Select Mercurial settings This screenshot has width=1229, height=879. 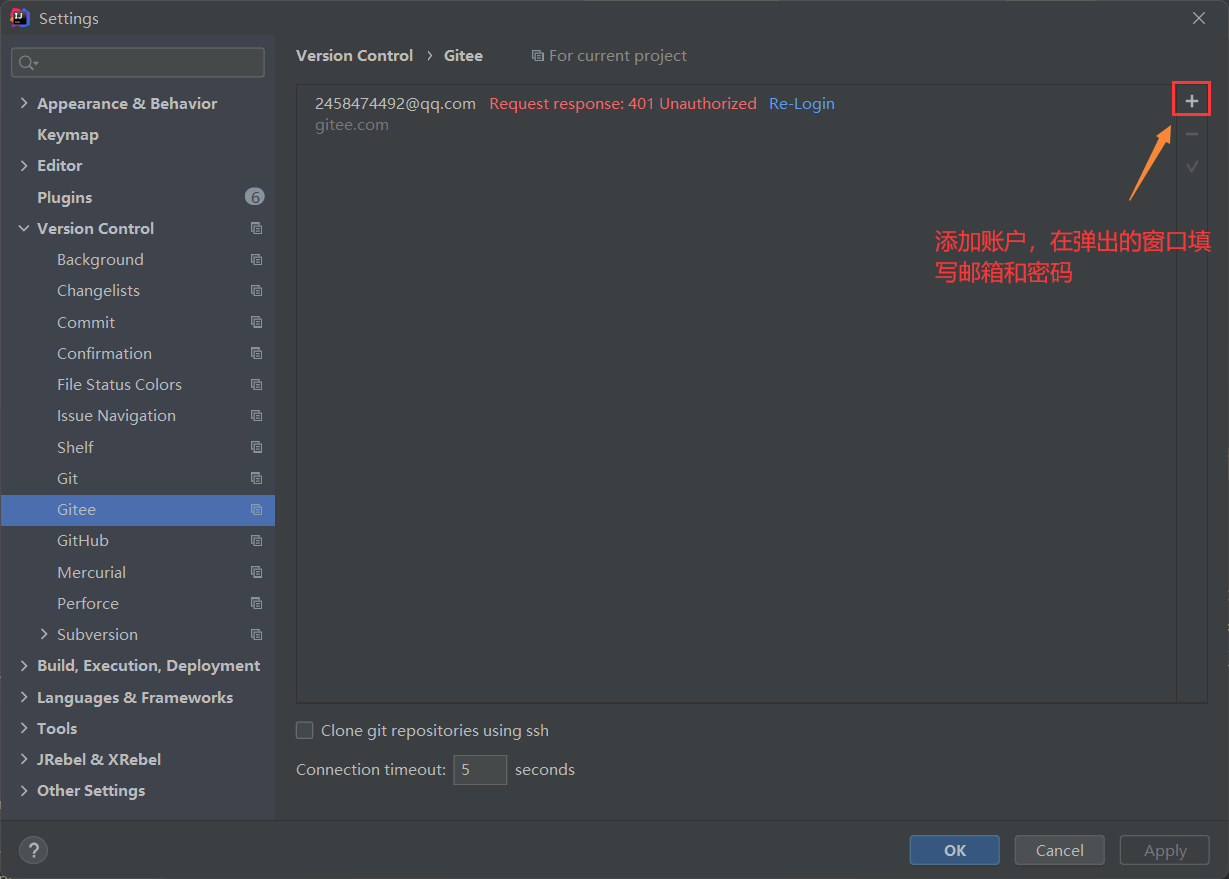pyautogui.click(x=91, y=572)
